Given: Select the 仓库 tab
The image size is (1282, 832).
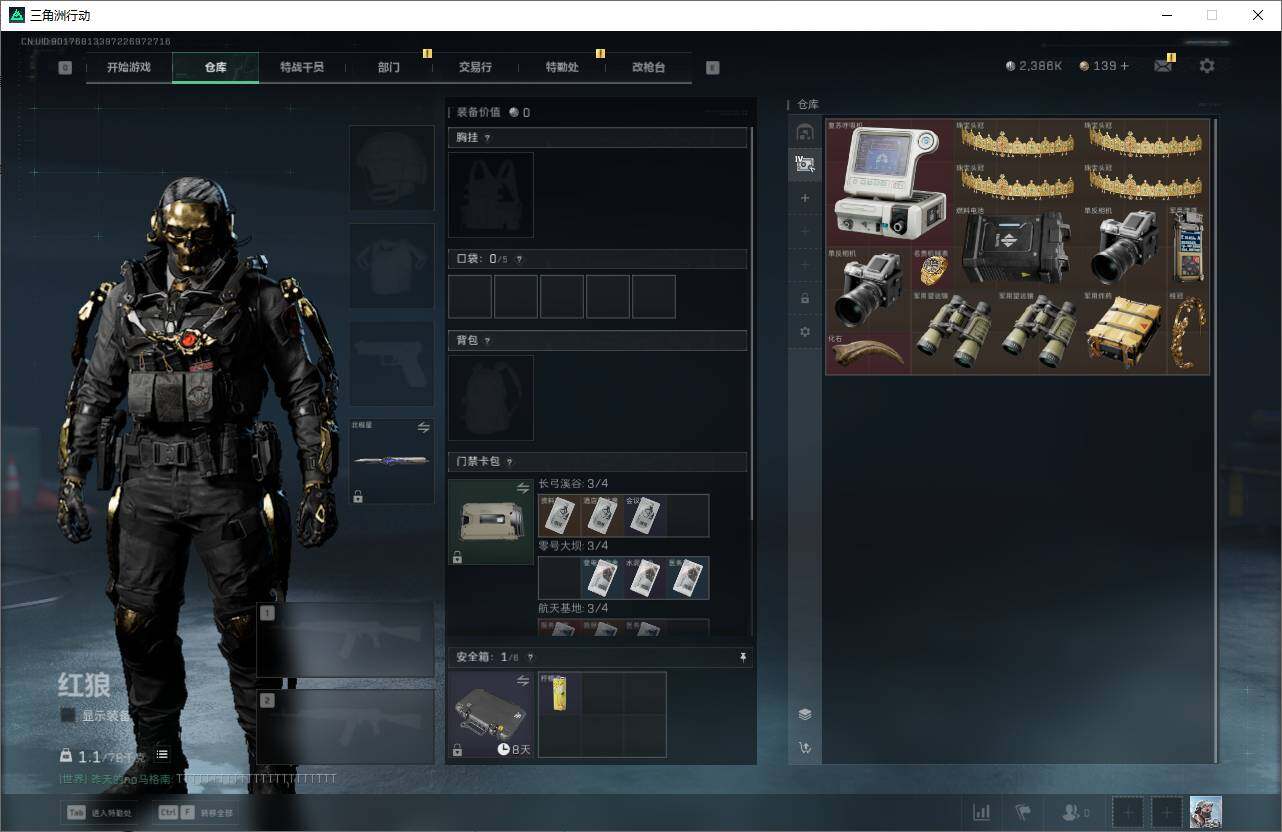Looking at the screenshot, I should point(215,68).
